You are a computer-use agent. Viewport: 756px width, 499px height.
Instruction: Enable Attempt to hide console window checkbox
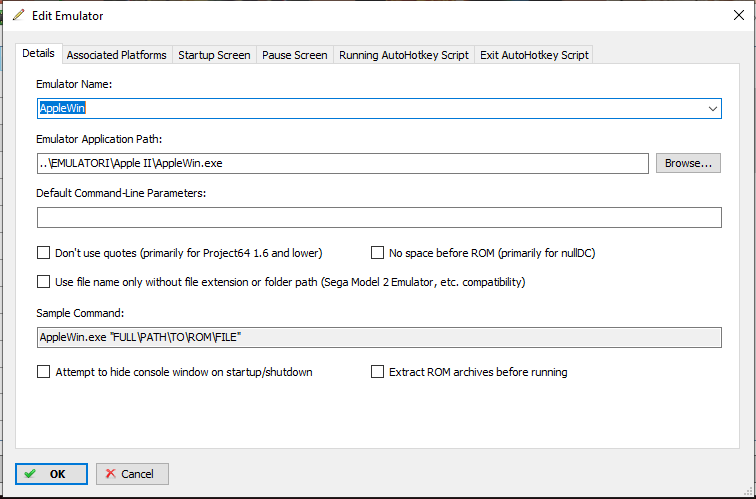[x=43, y=372]
